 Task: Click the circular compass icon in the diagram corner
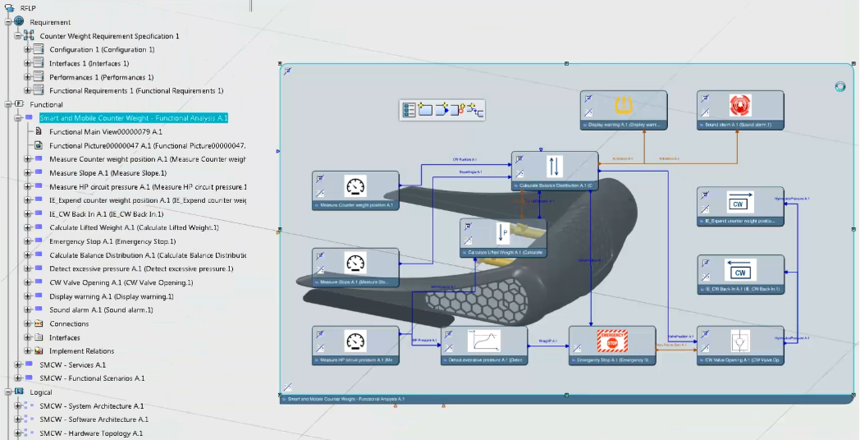point(840,86)
